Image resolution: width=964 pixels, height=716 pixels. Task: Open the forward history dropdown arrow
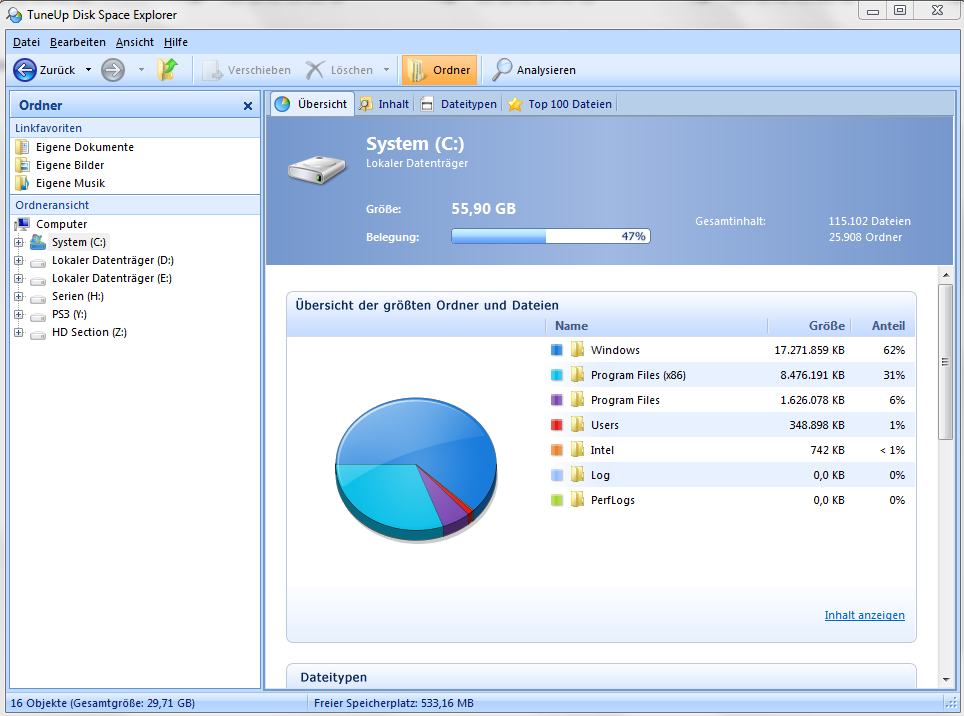141,70
